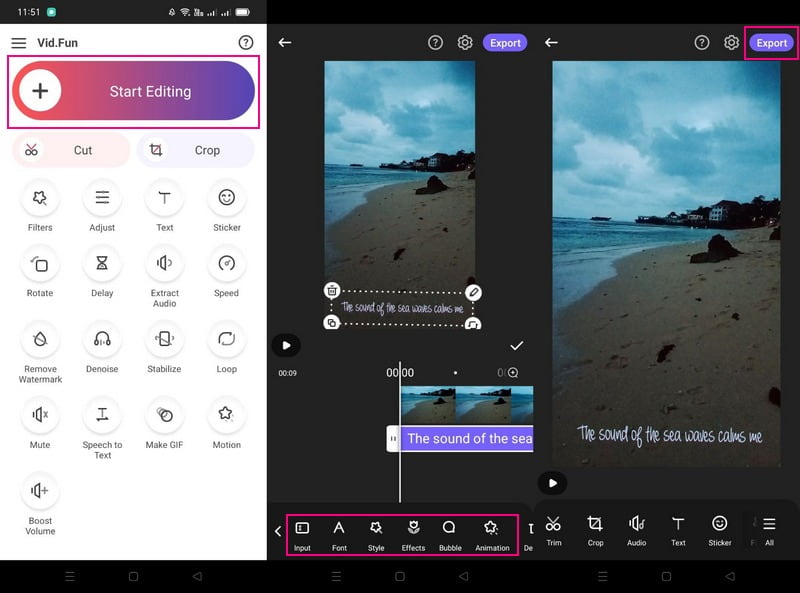Play the video preview

pos(287,345)
